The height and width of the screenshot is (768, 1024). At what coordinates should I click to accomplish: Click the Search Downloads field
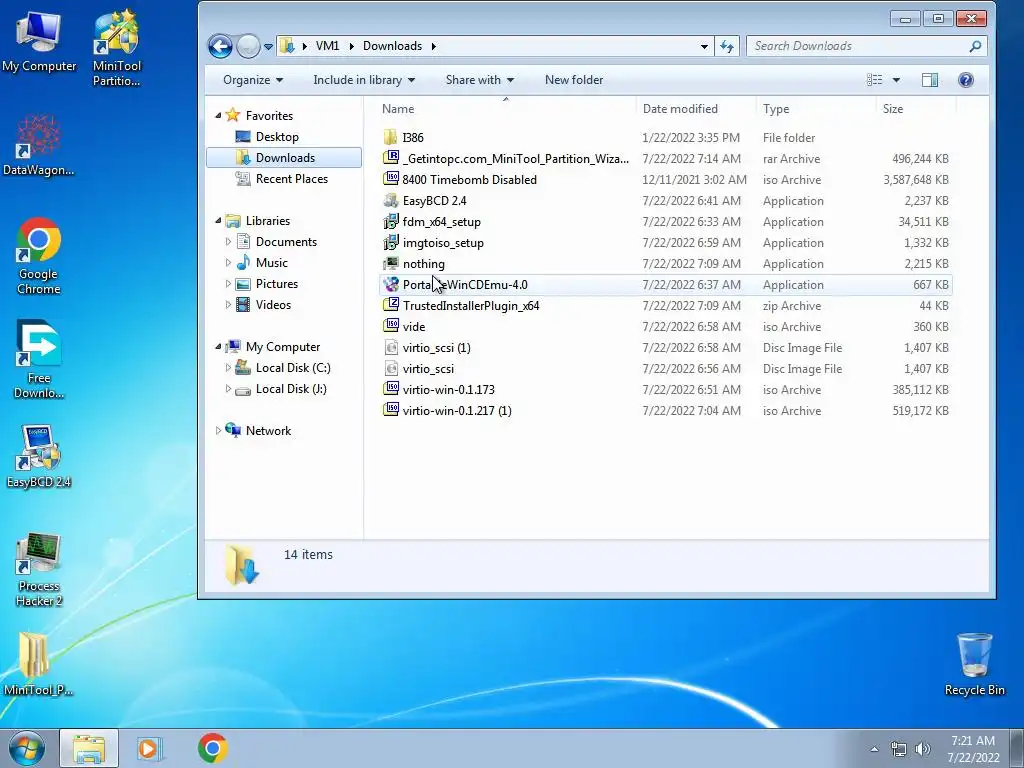866,46
